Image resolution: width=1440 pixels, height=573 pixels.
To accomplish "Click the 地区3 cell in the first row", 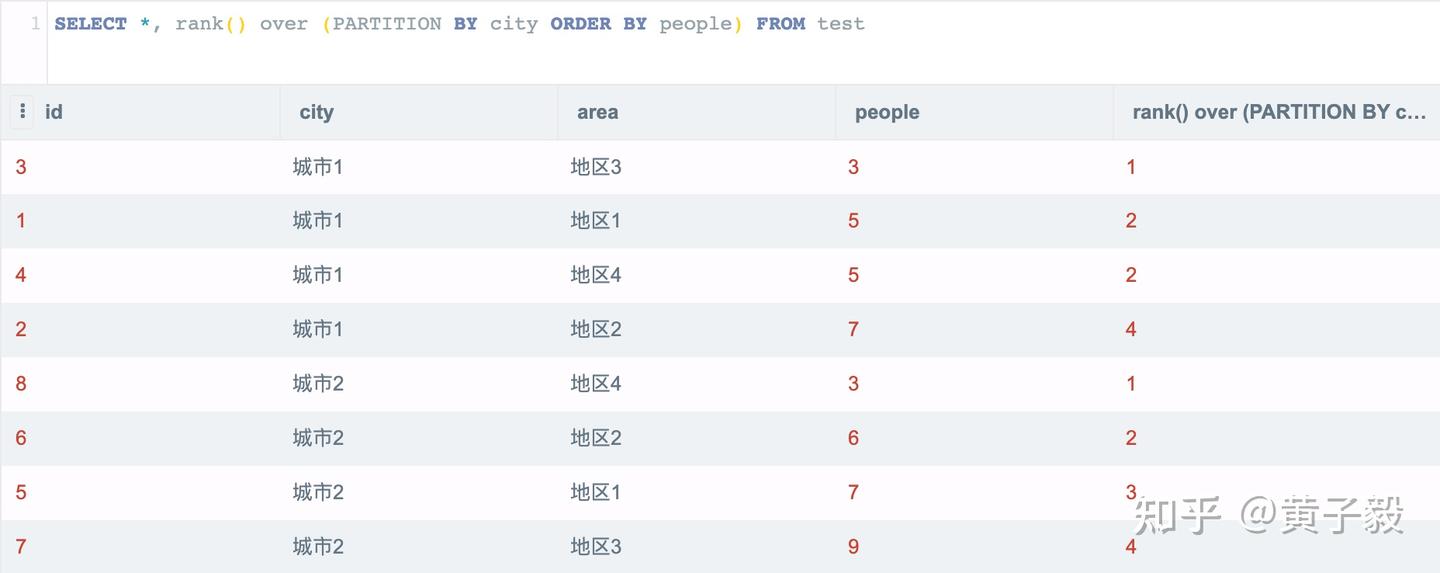I will pos(596,167).
